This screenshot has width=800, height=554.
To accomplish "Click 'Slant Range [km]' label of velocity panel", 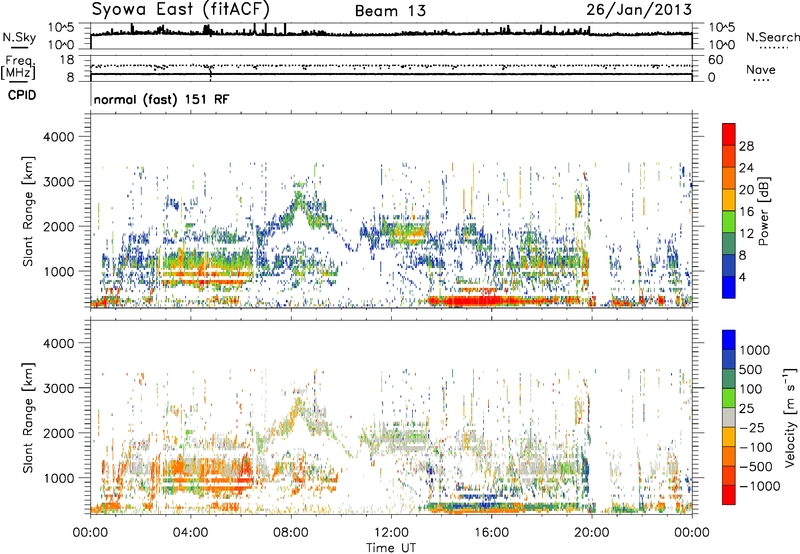I will click(x=28, y=418).
